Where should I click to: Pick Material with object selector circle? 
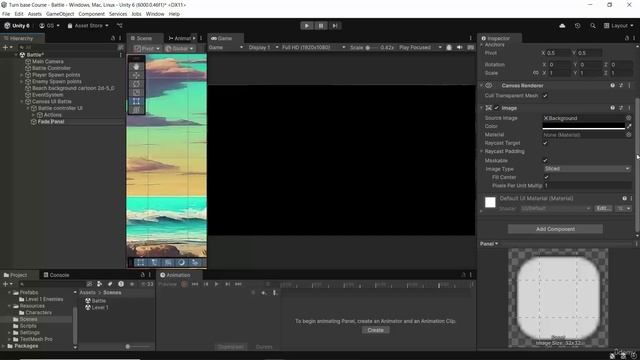click(629, 135)
